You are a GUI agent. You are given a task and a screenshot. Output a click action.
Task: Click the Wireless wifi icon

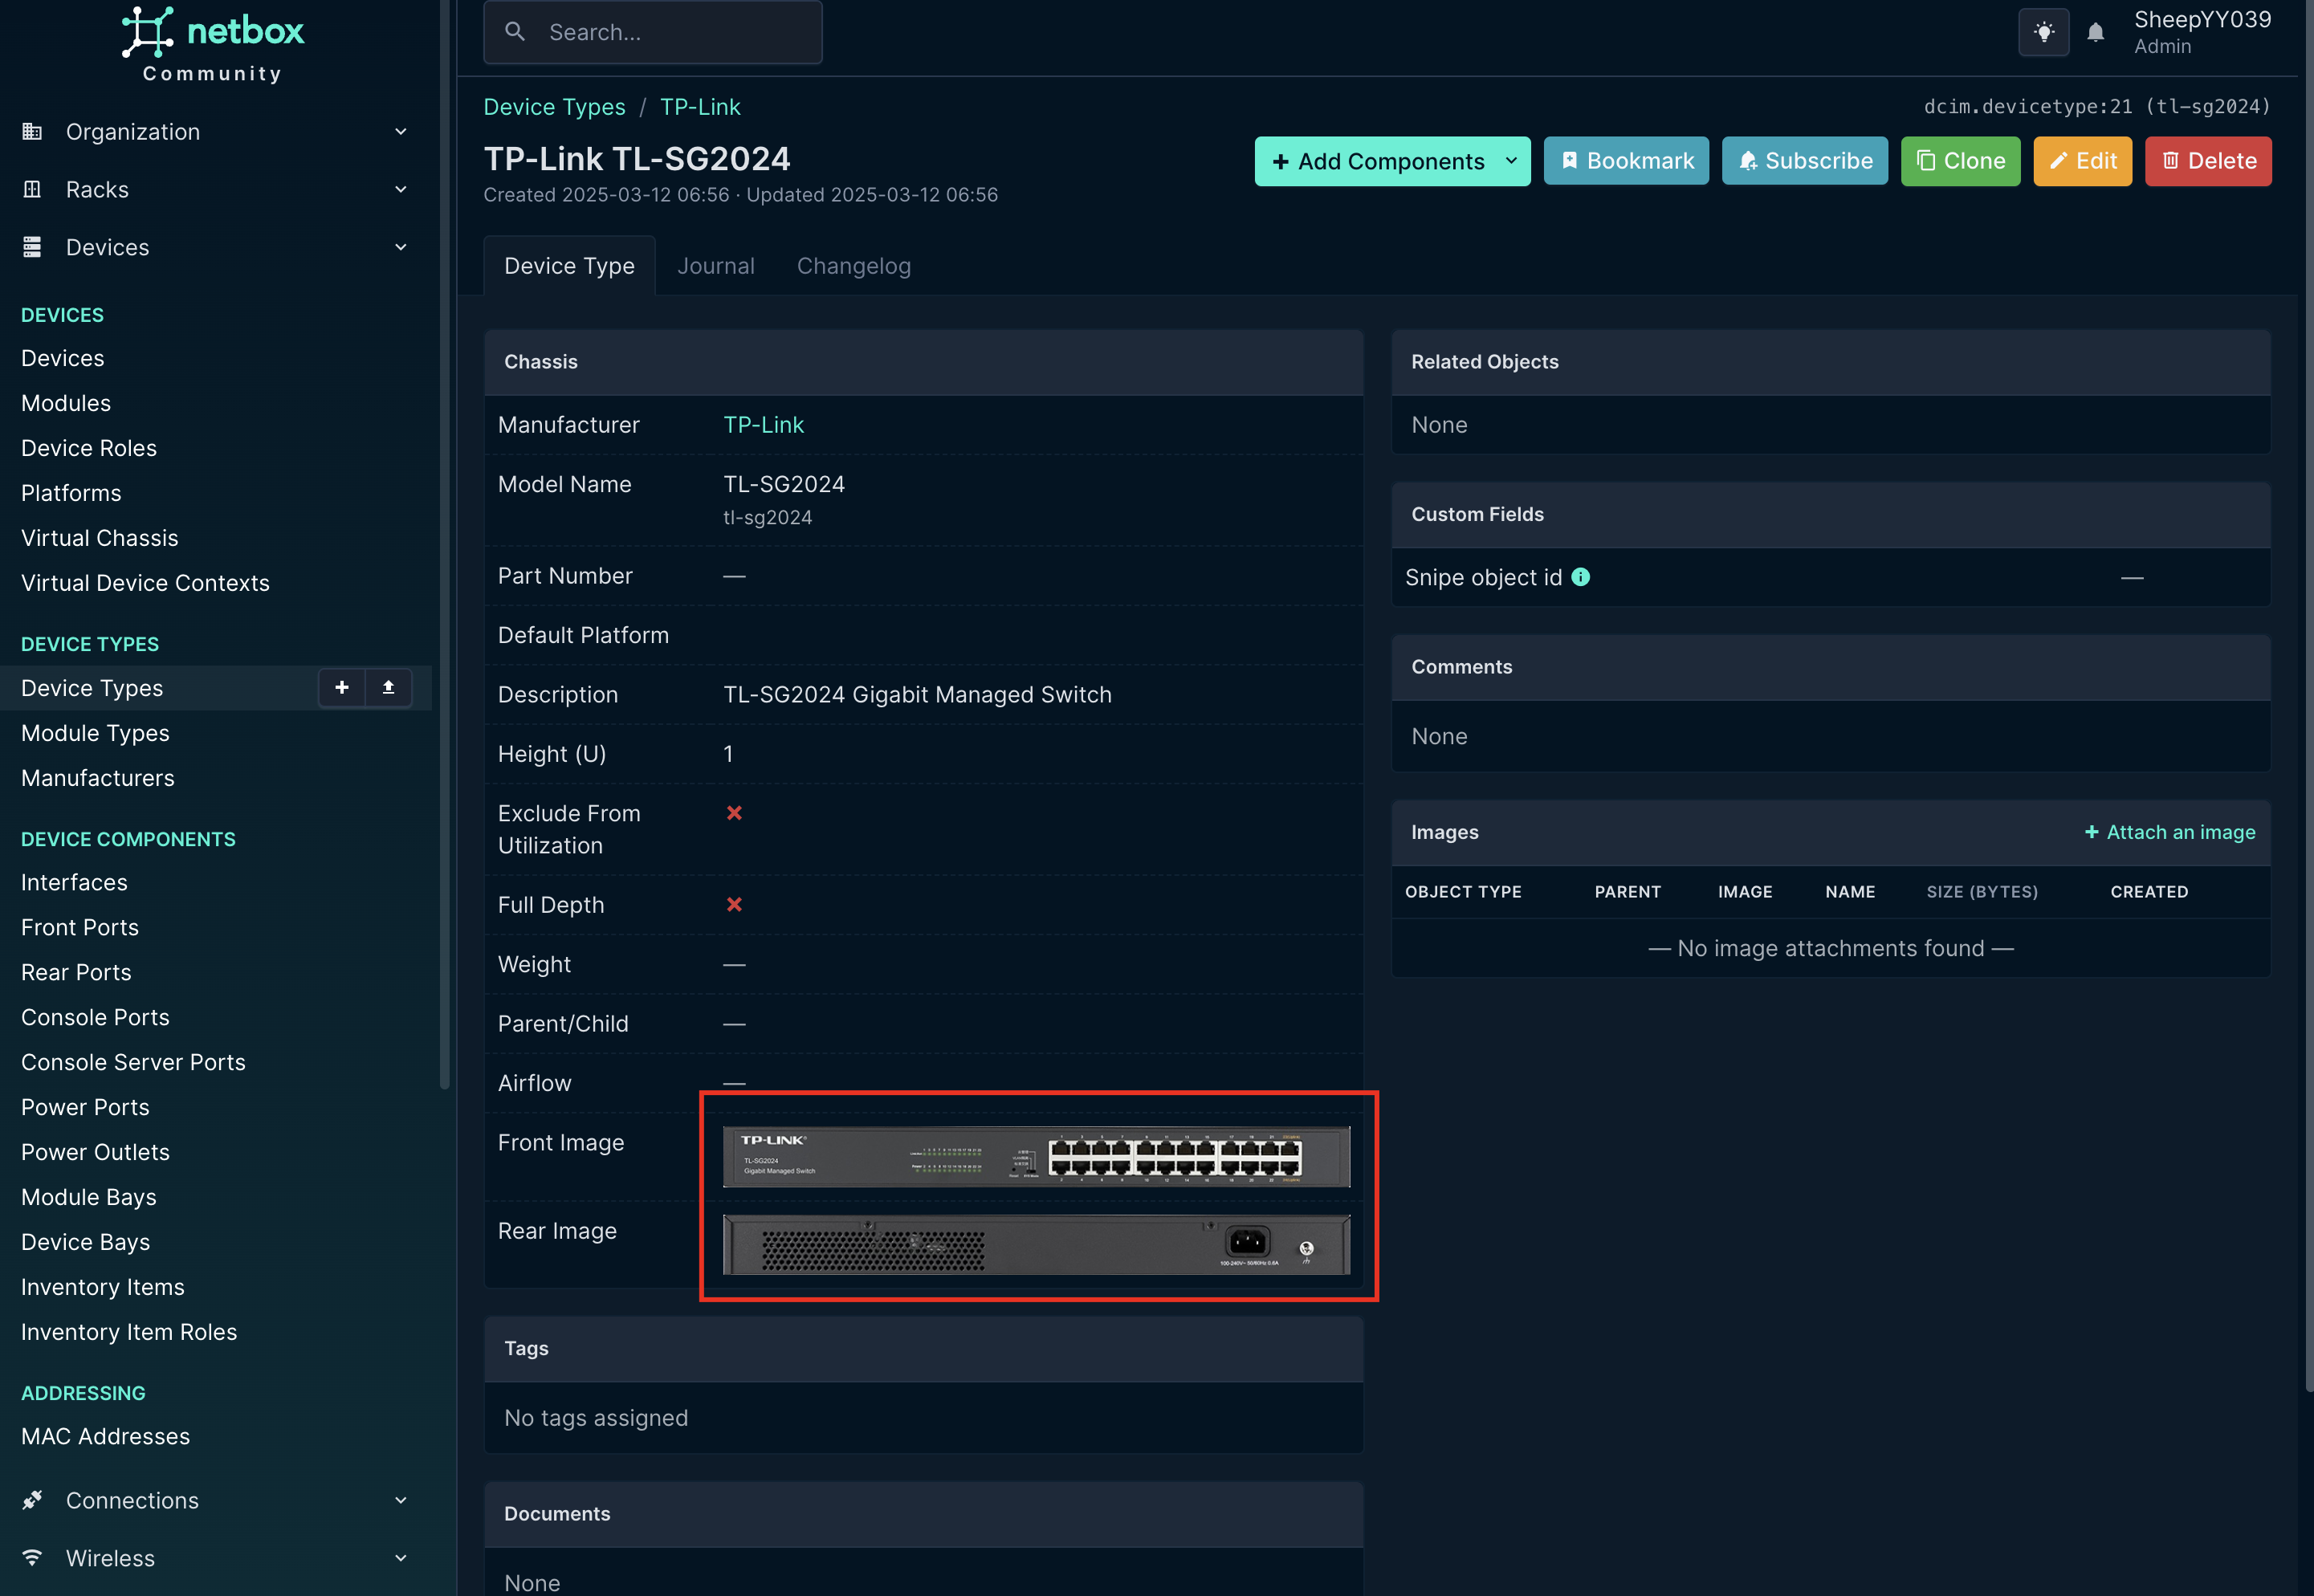(x=32, y=1558)
